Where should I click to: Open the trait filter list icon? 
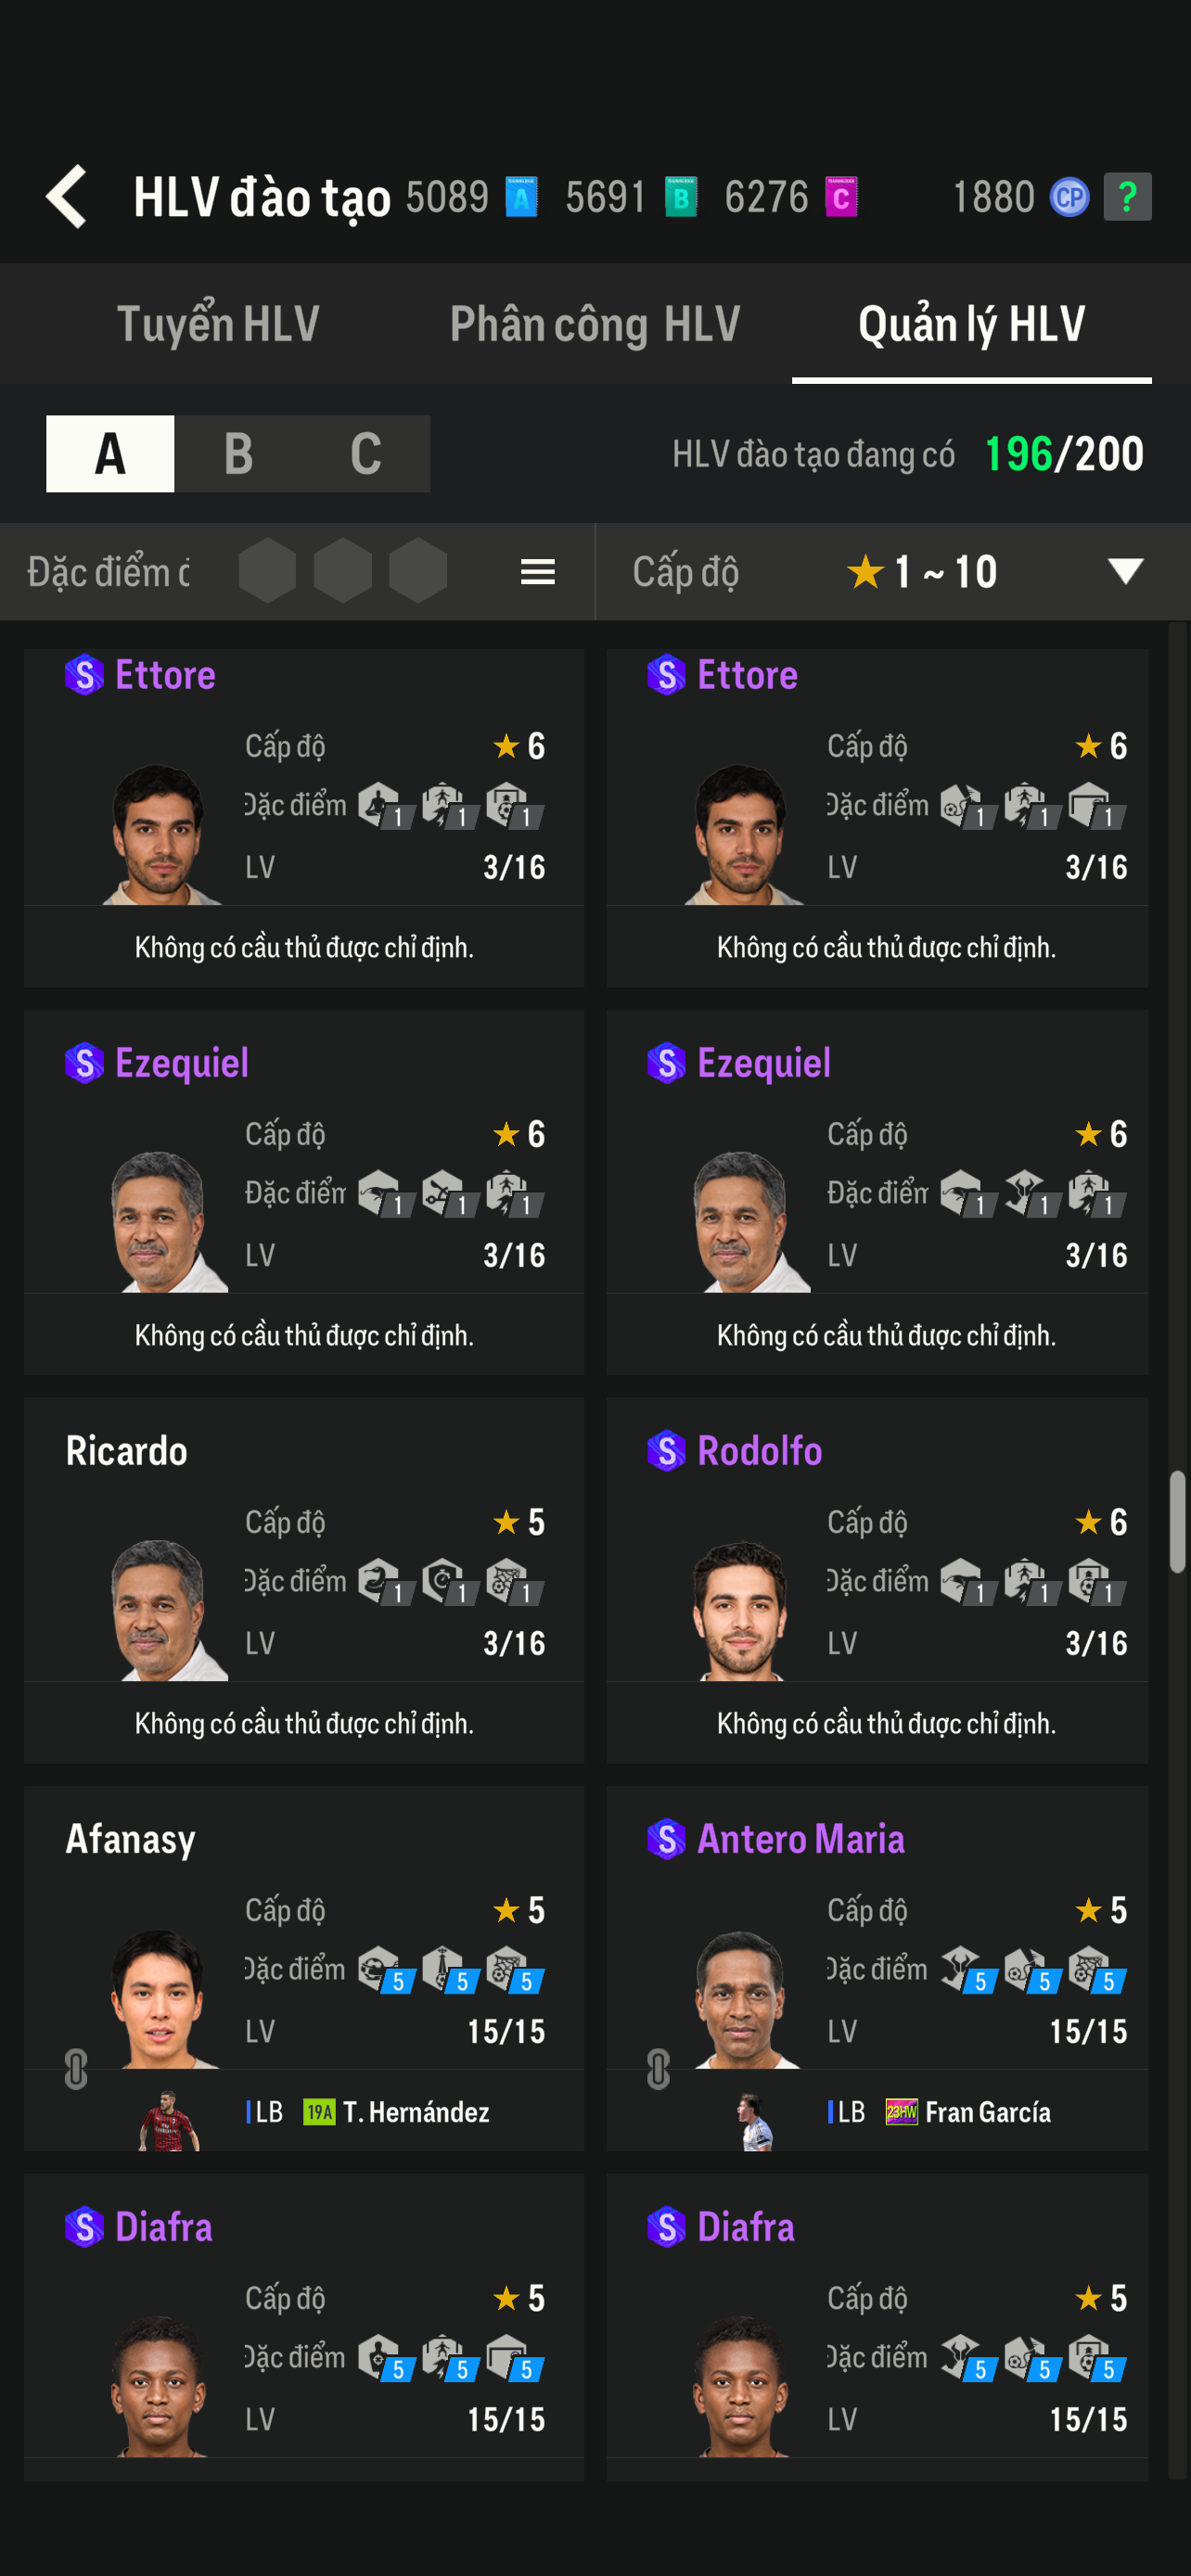point(537,572)
